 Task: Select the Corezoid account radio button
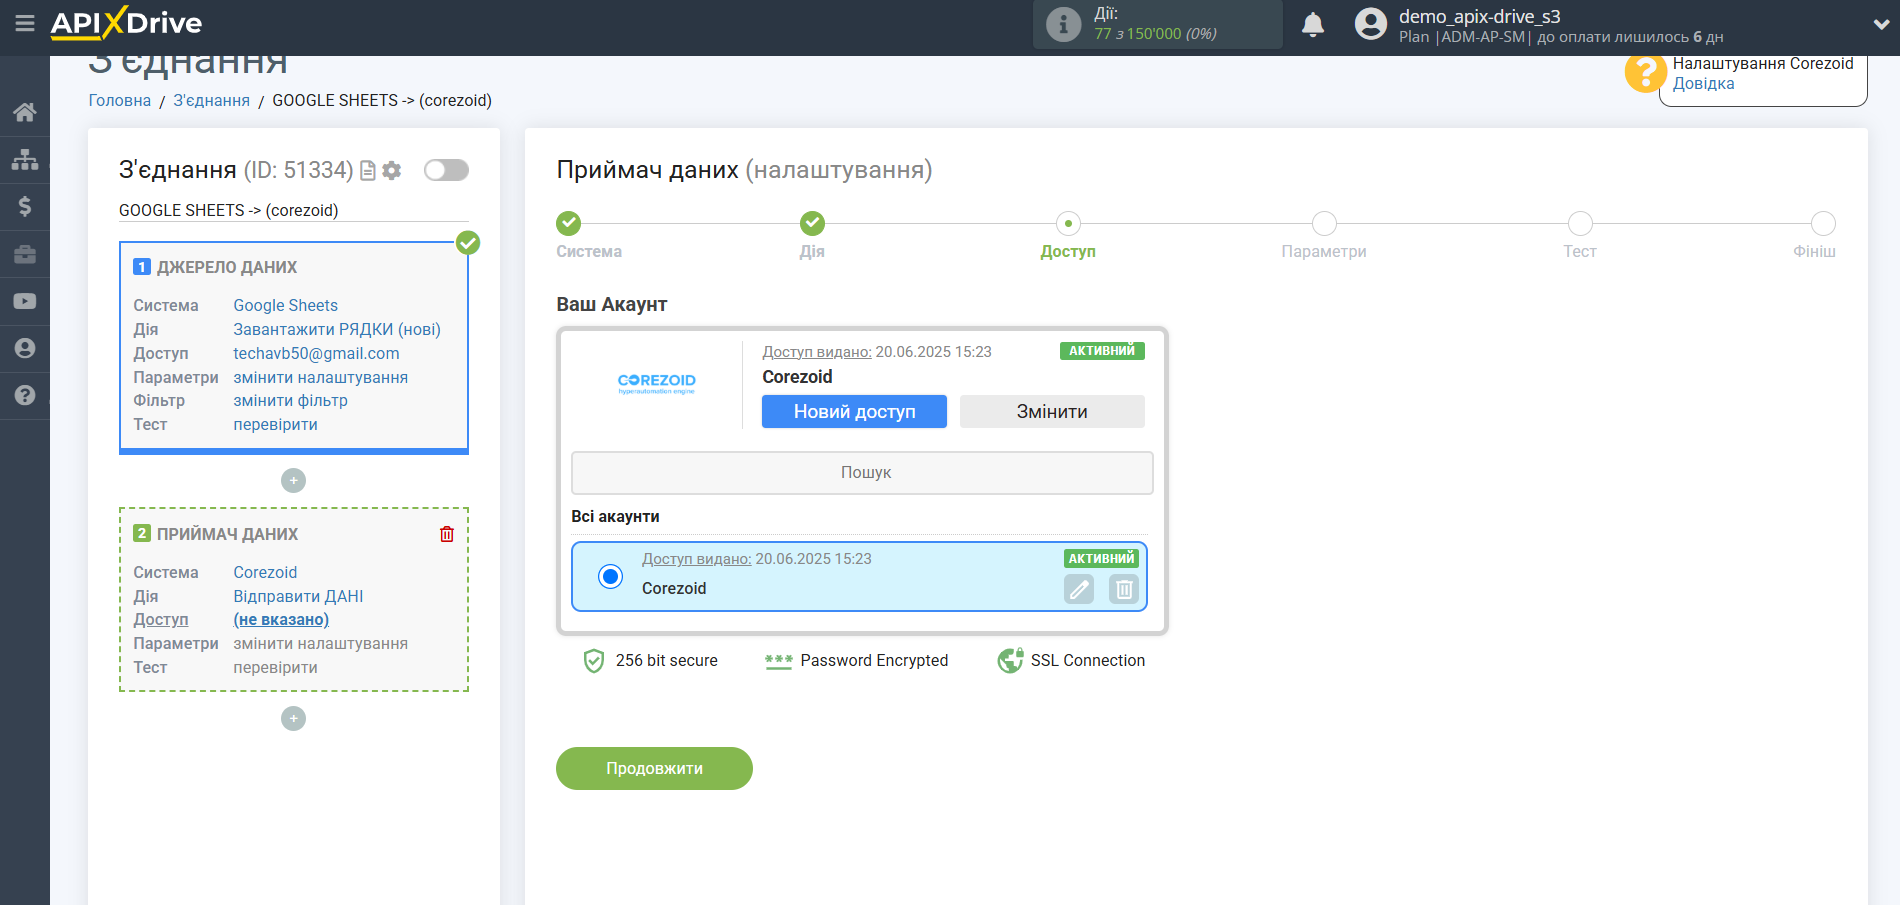610,576
